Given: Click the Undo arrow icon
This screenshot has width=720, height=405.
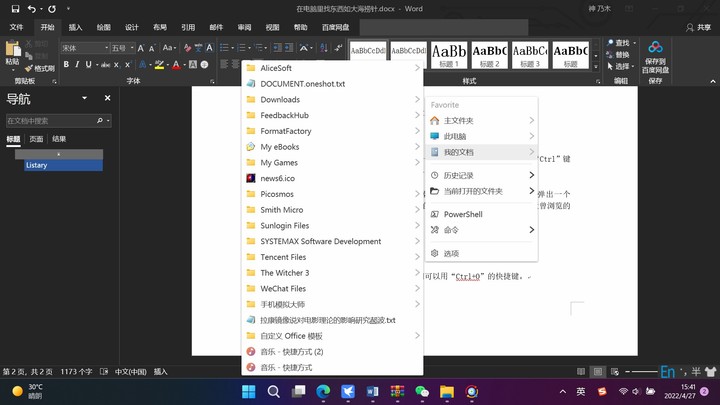Looking at the screenshot, I should tap(31, 9).
